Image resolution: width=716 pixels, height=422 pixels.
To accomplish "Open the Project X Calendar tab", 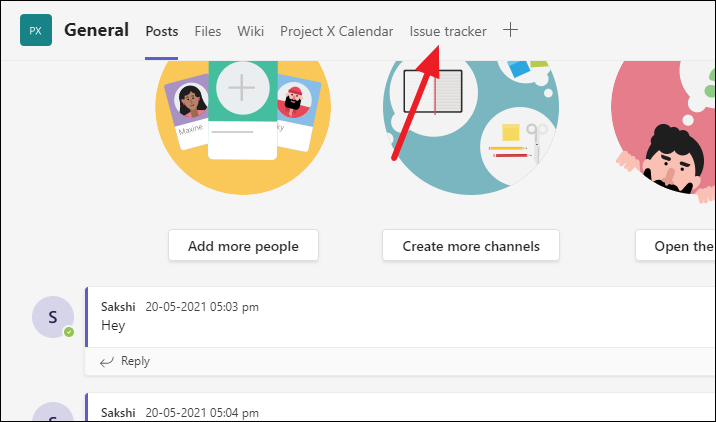I will click(x=337, y=31).
